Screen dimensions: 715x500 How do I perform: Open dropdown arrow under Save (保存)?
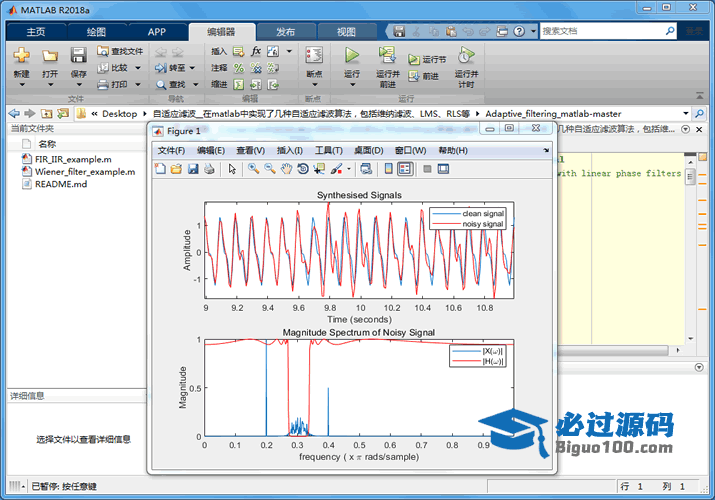click(x=79, y=85)
